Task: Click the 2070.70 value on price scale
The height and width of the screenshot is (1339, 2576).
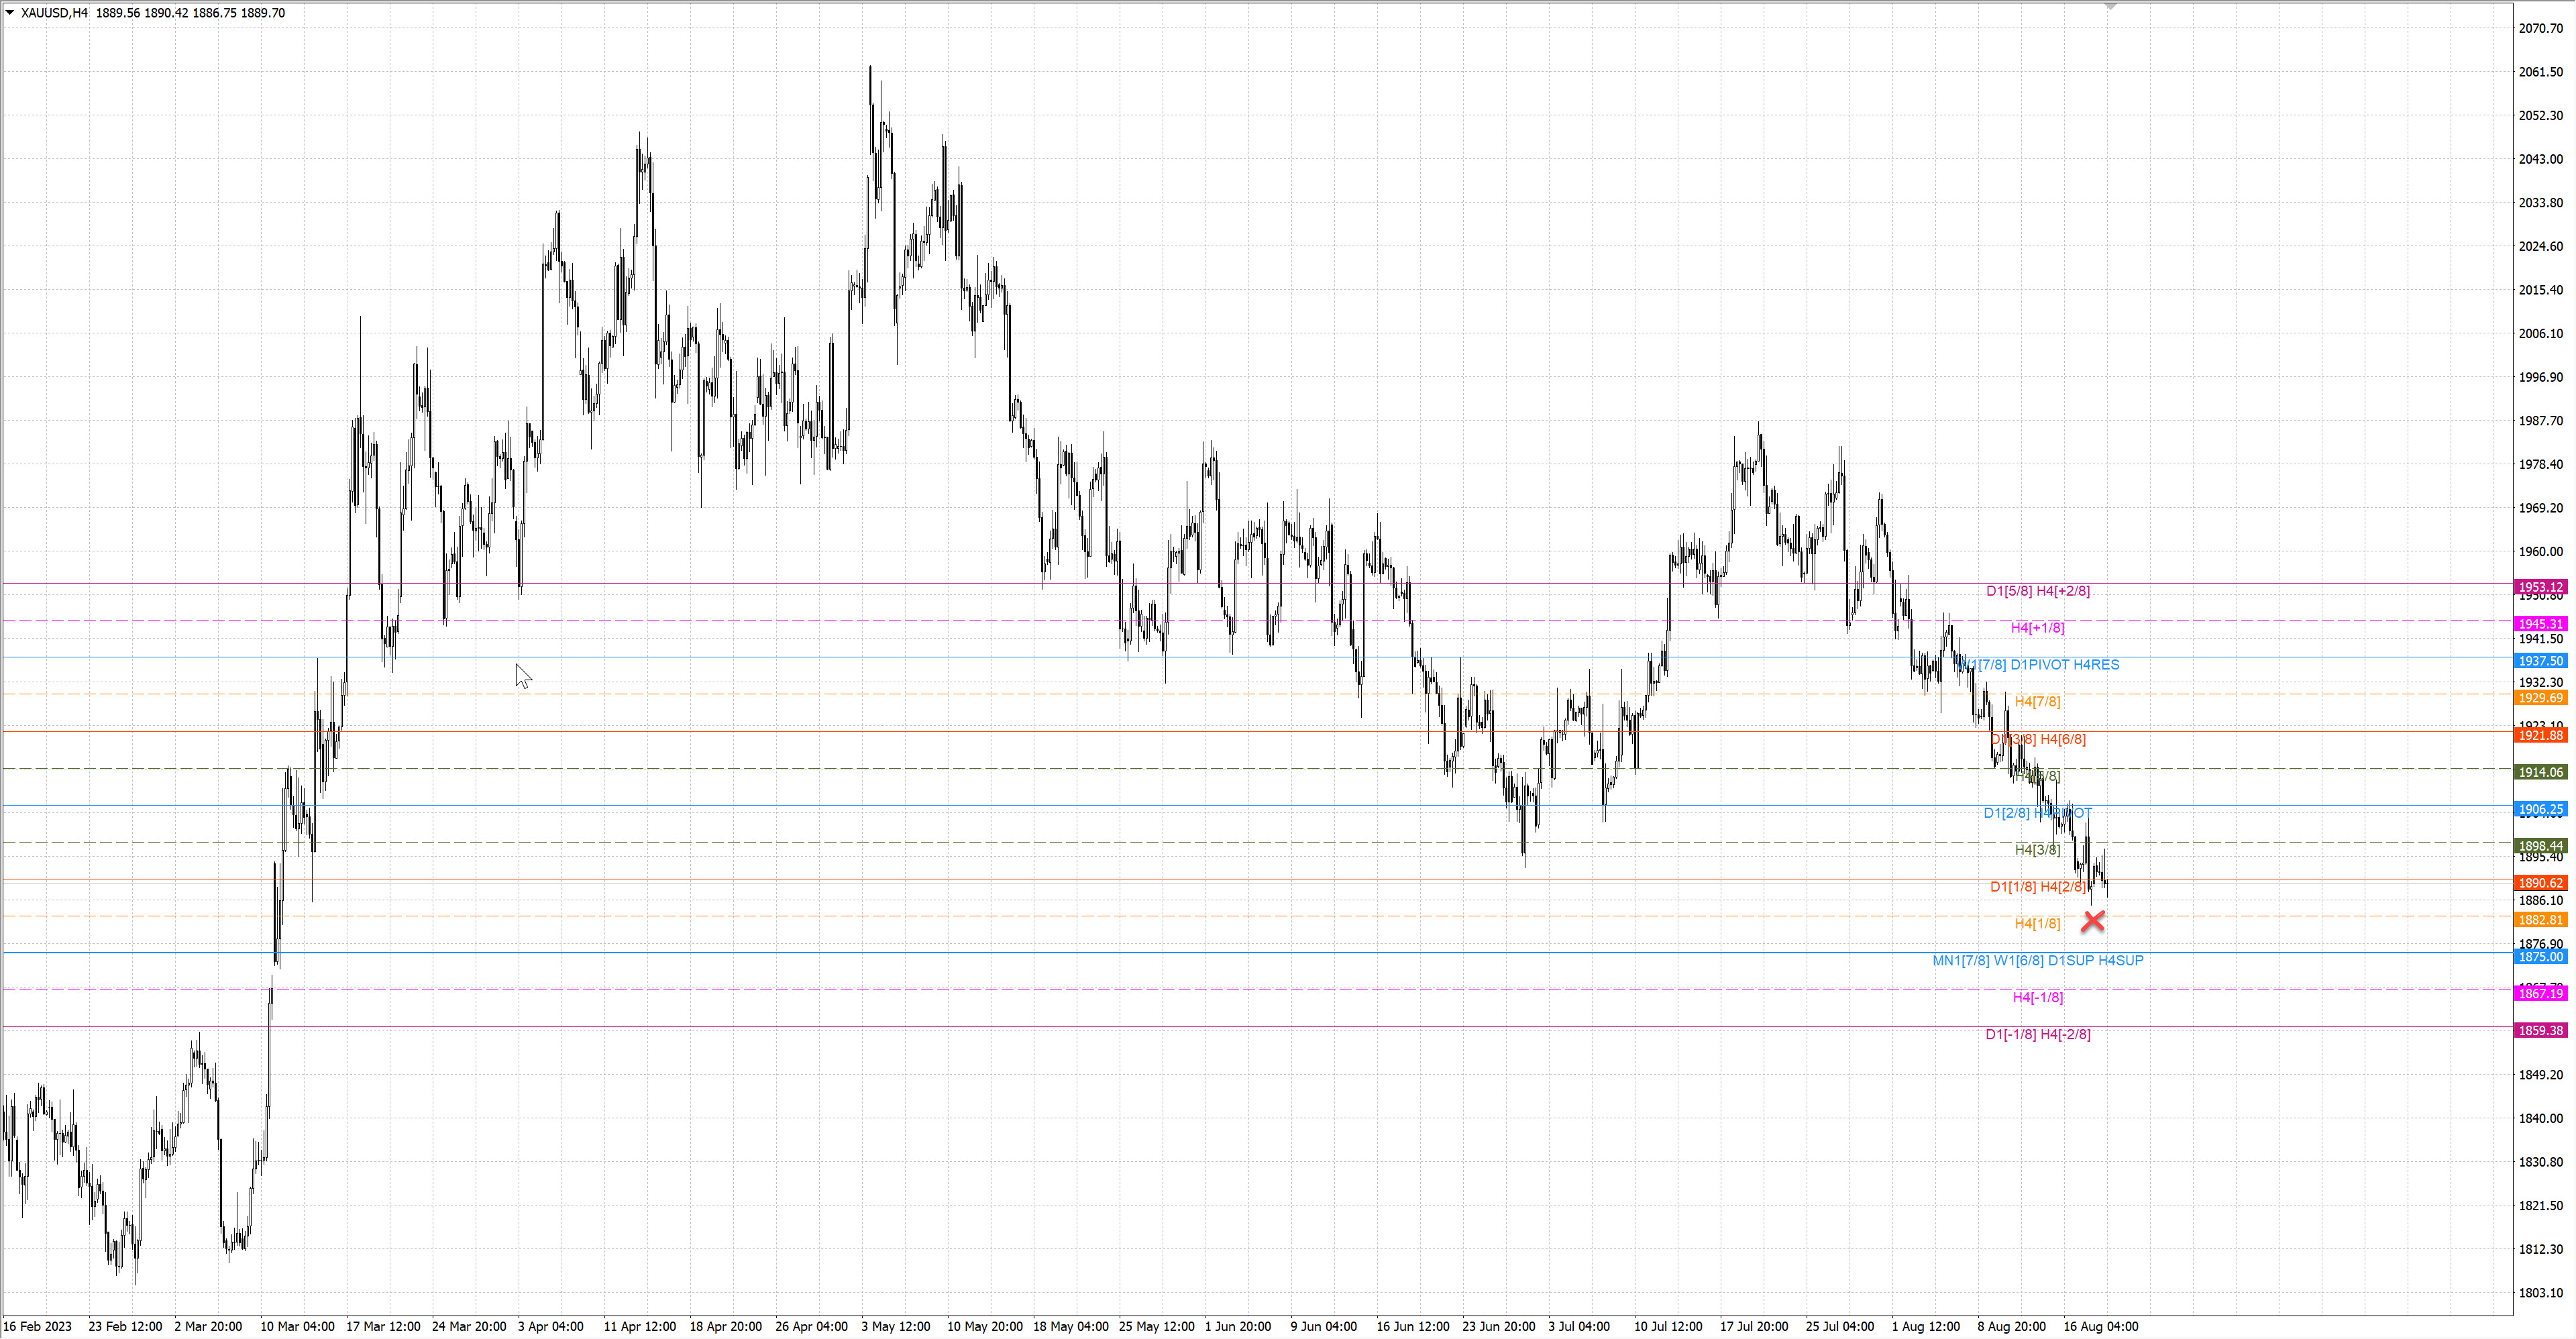Action: pyautogui.click(x=2540, y=28)
